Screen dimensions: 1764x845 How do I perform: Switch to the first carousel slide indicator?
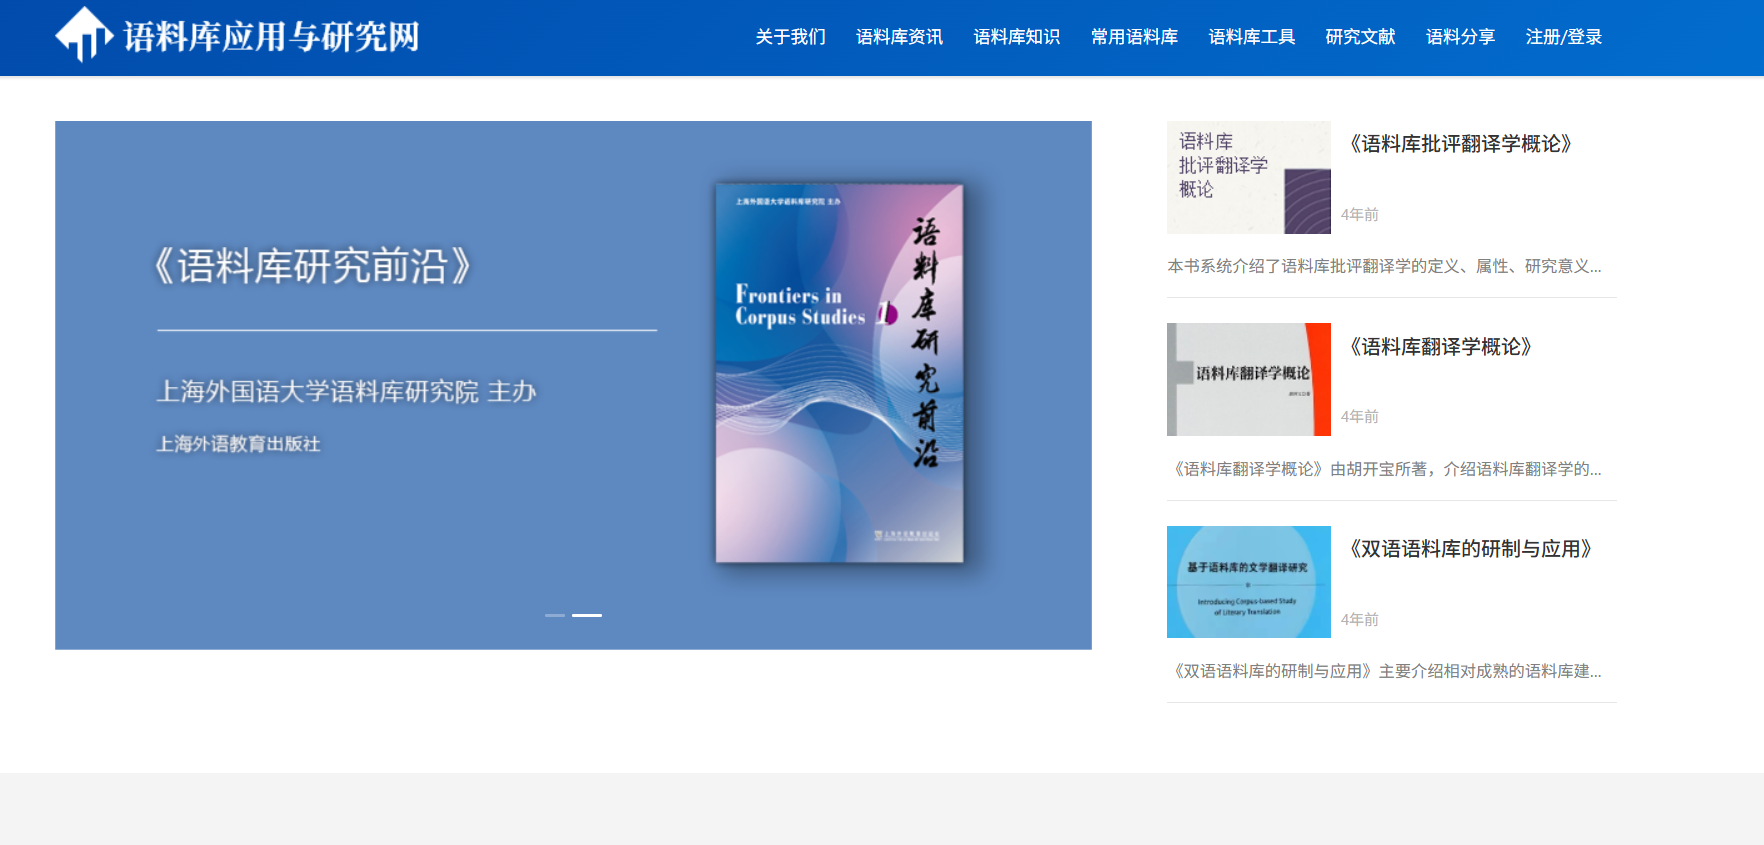pos(555,615)
